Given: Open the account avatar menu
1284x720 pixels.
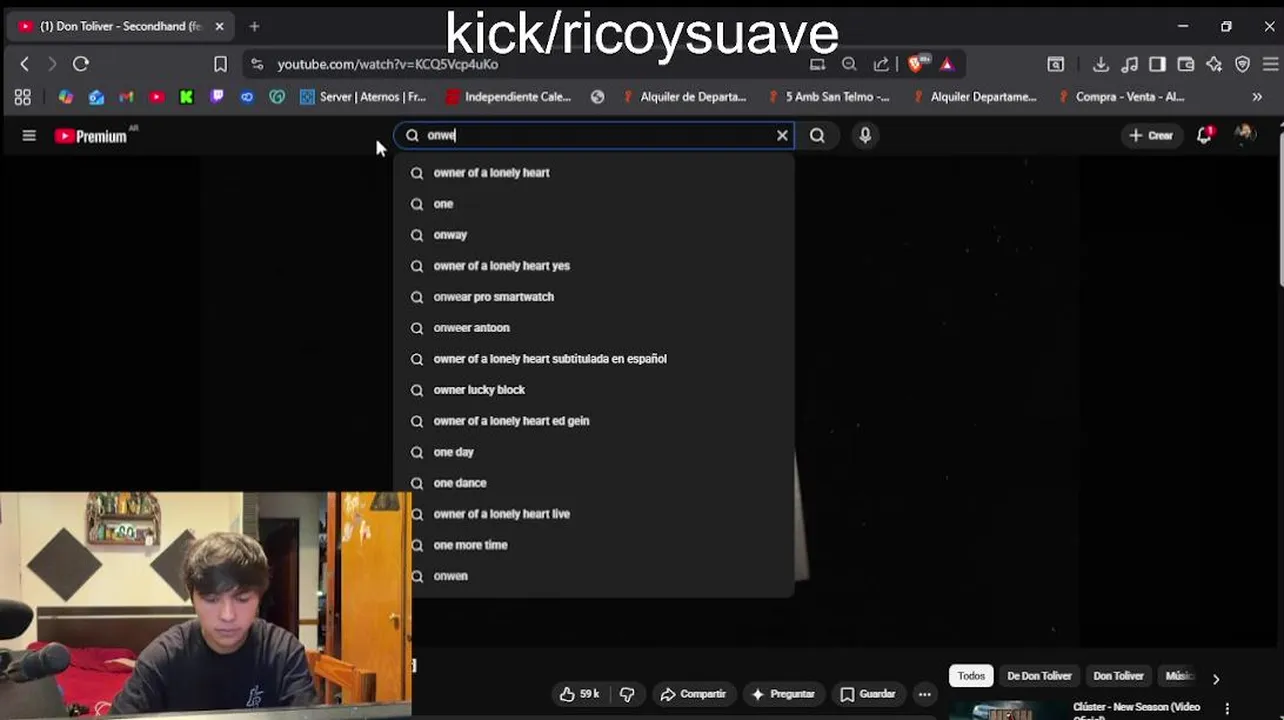Looking at the screenshot, I should coord(1245,135).
